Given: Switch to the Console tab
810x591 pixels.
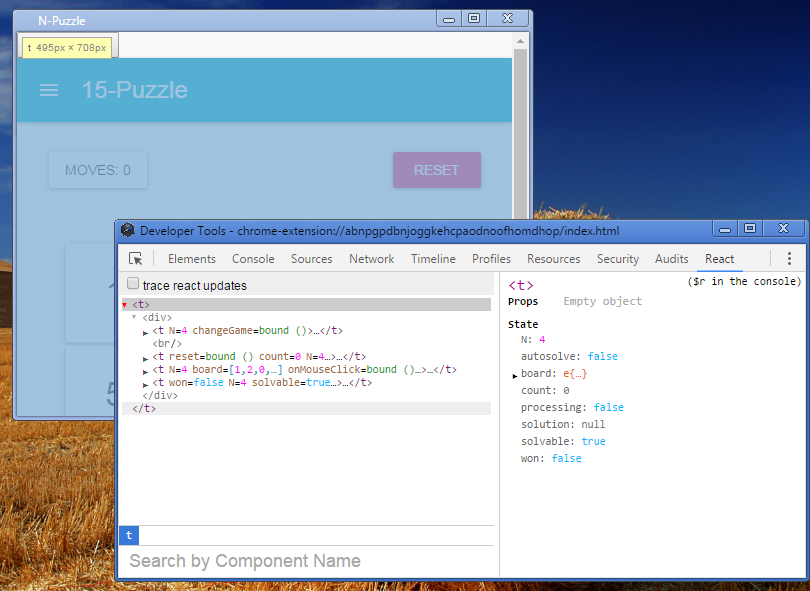Looking at the screenshot, I should [x=253, y=259].
